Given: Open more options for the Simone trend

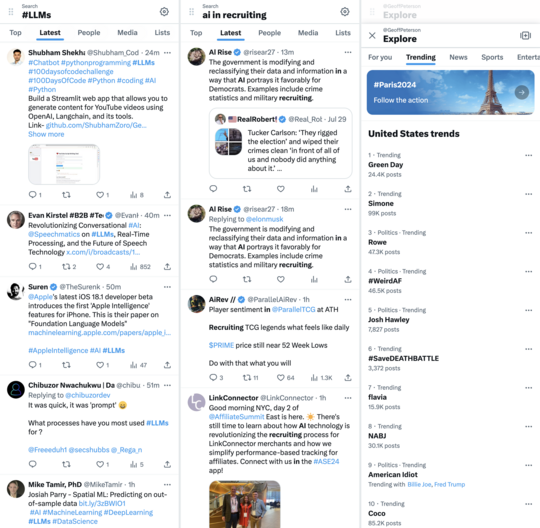Looking at the screenshot, I should pyautogui.click(x=529, y=194).
